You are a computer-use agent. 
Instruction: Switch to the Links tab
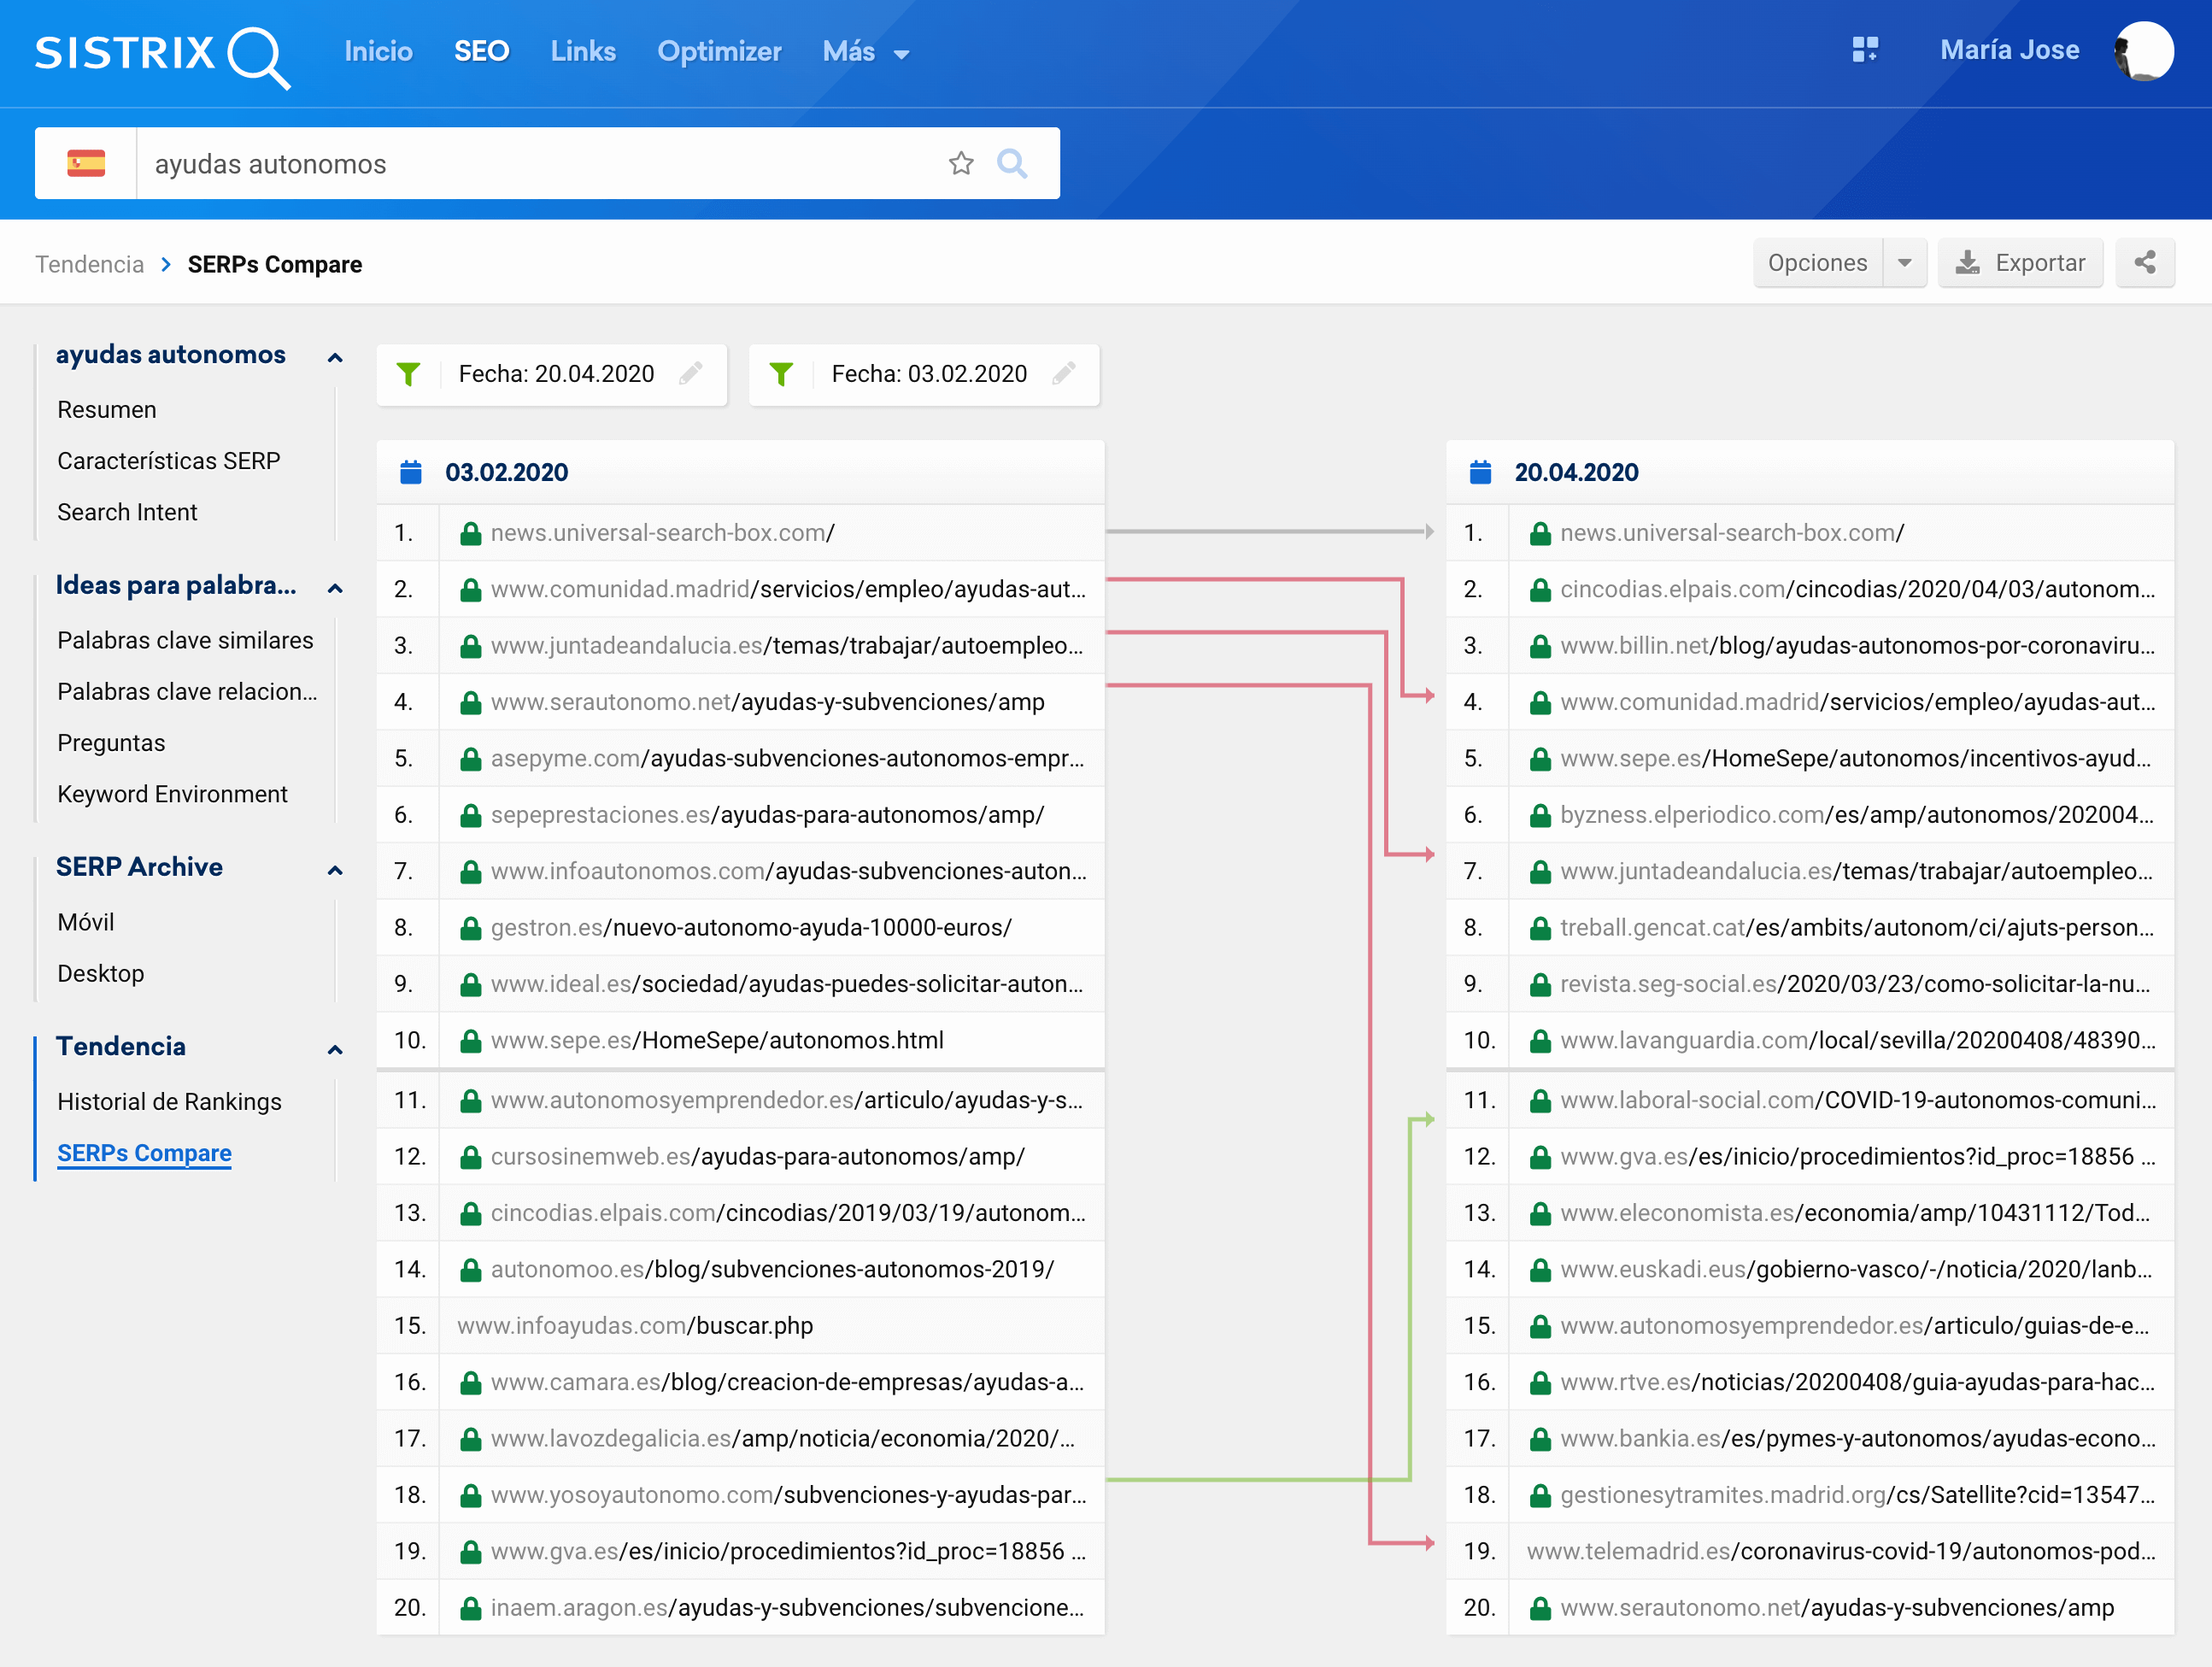pos(582,52)
